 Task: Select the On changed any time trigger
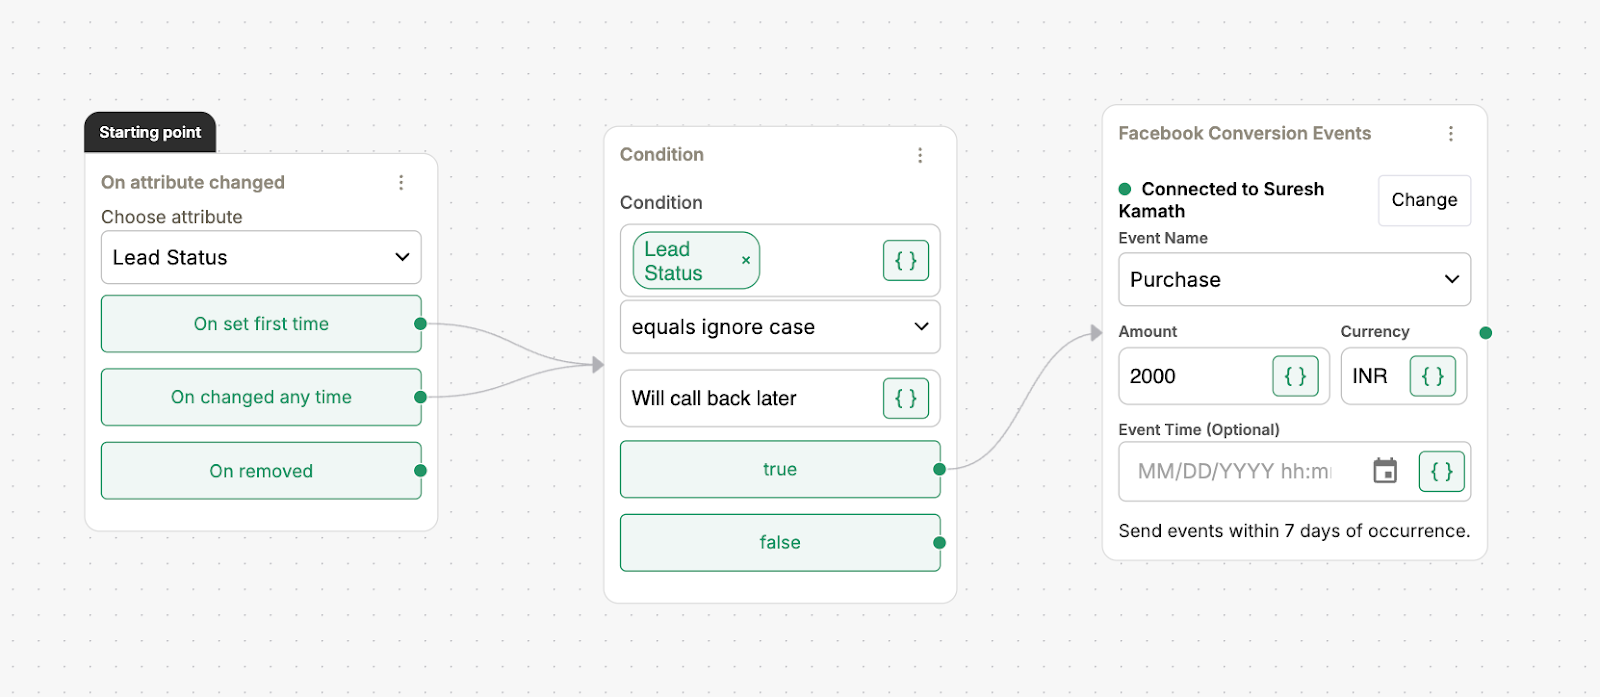coord(261,397)
